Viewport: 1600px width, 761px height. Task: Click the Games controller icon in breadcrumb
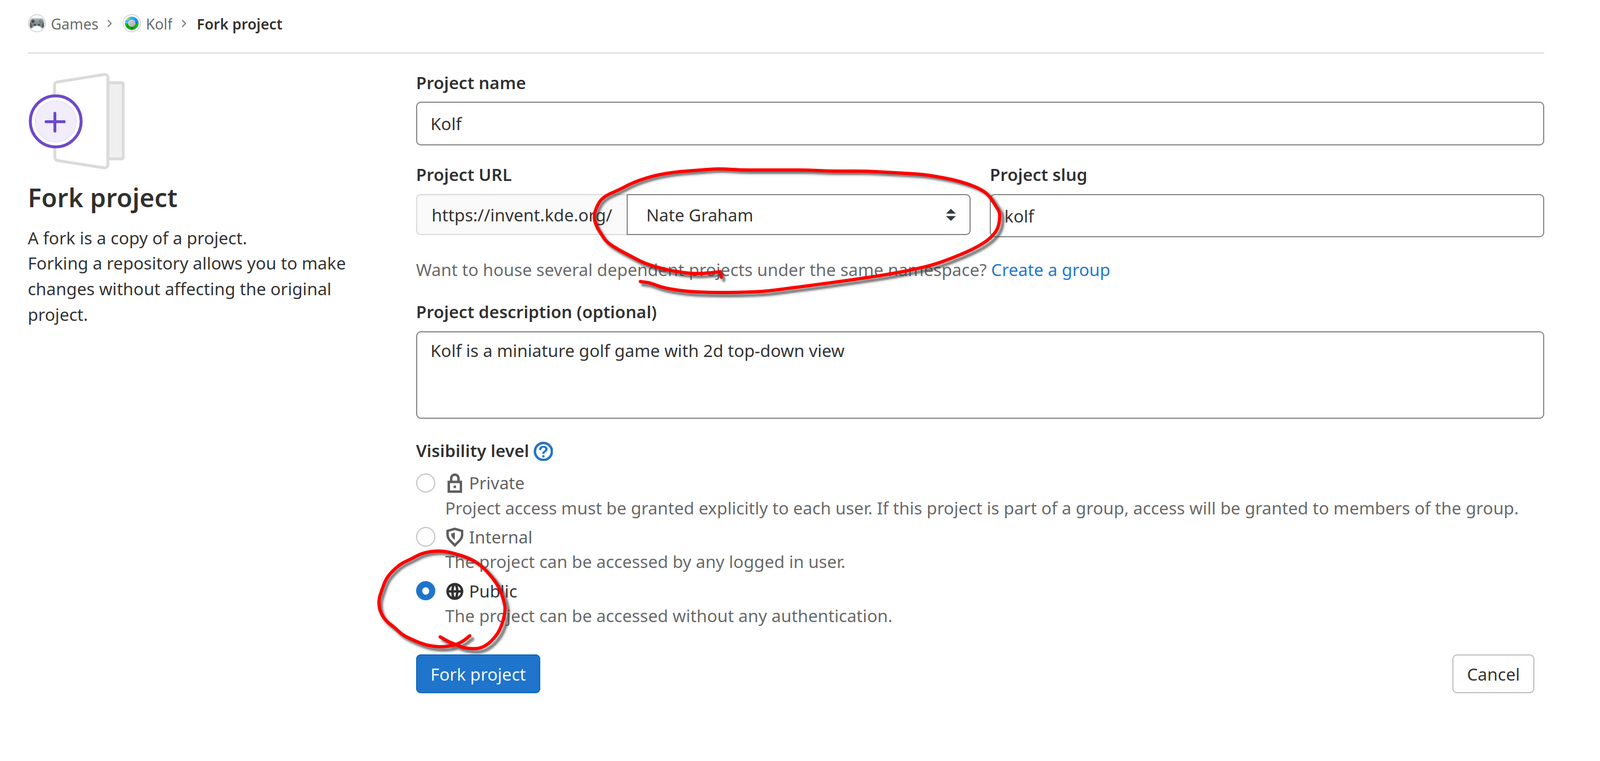click(37, 24)
